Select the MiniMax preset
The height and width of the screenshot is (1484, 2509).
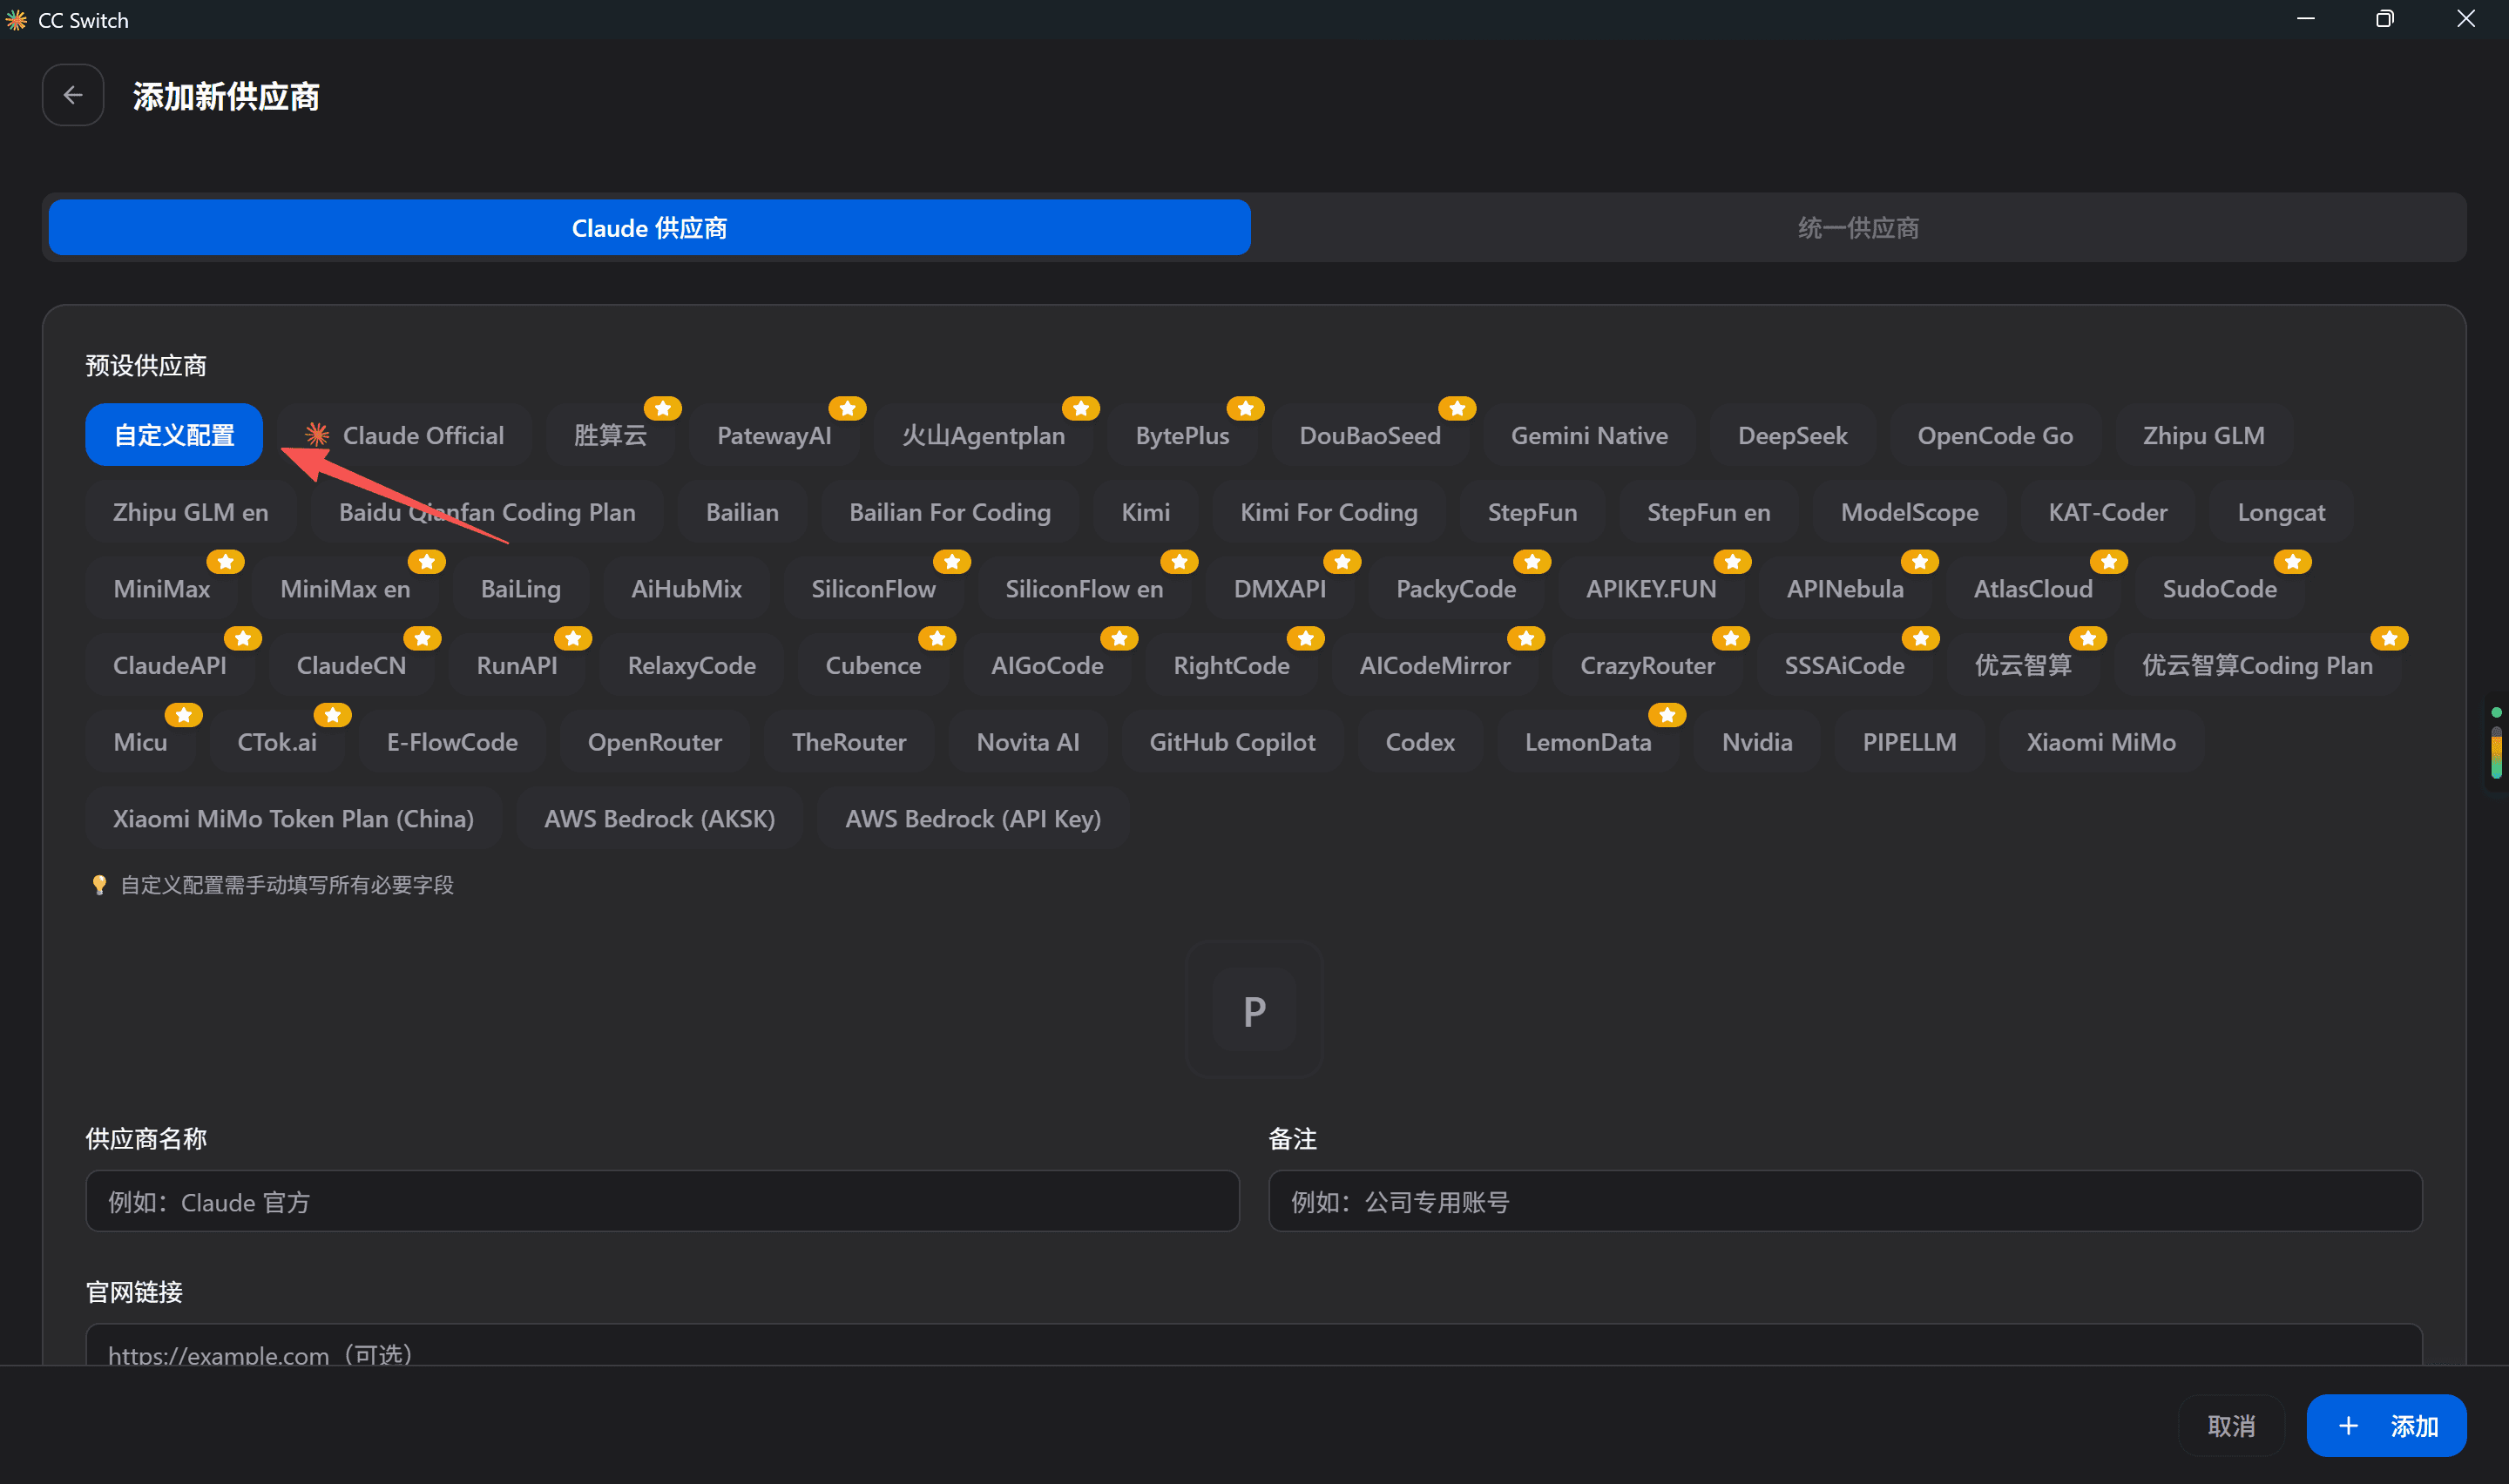coord(162,589)
